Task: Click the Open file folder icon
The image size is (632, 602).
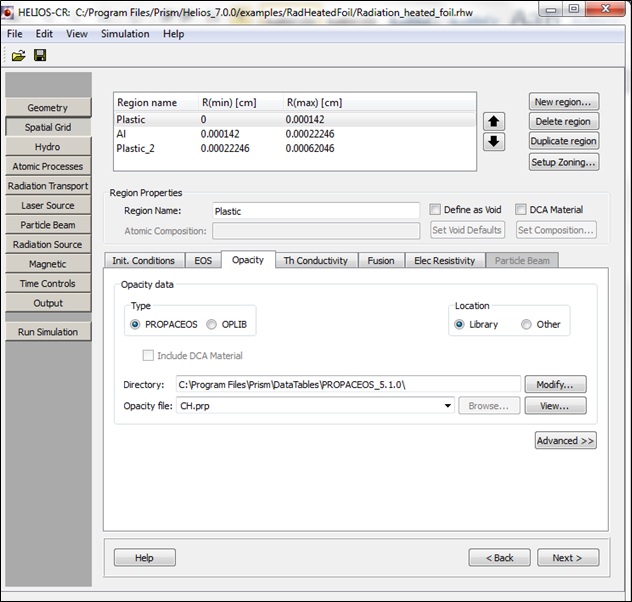Action: [19, 55]
